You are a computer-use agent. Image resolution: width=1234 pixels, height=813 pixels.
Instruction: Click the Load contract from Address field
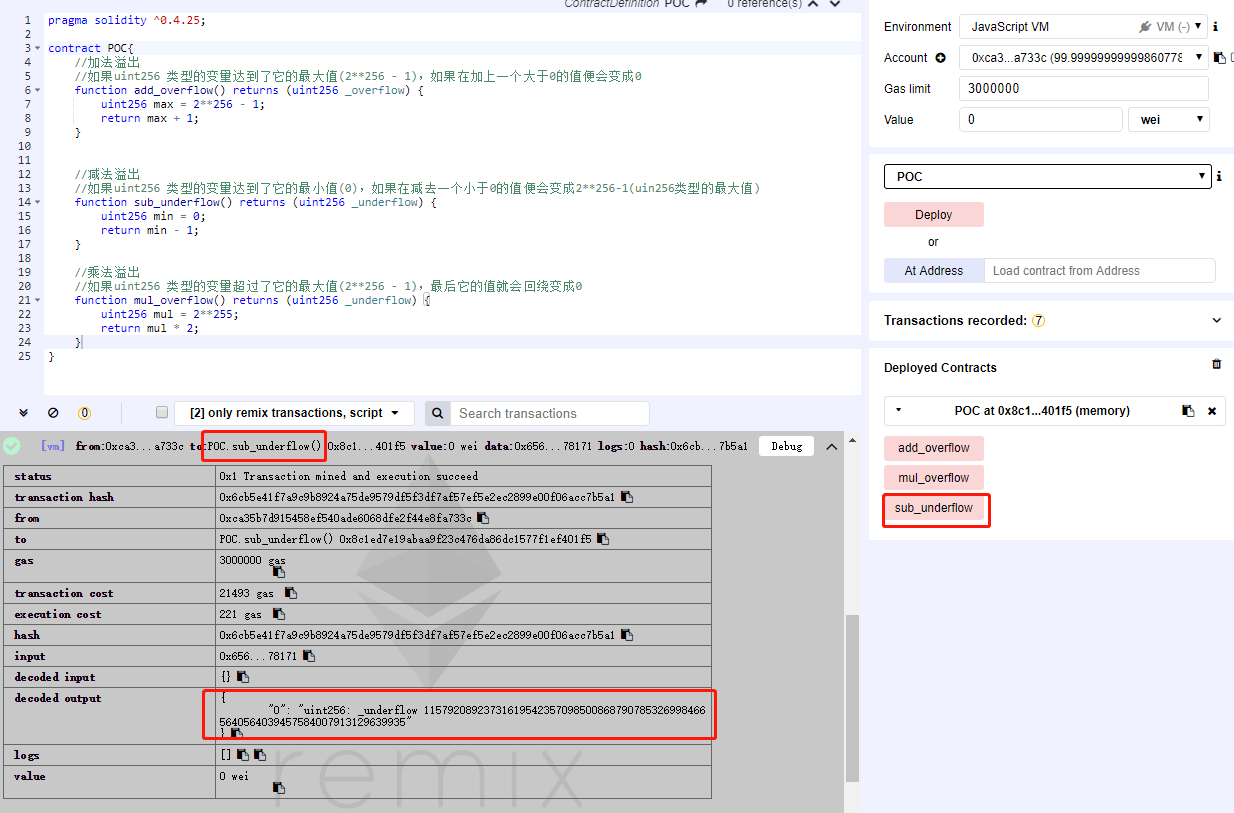[1100, 270]
